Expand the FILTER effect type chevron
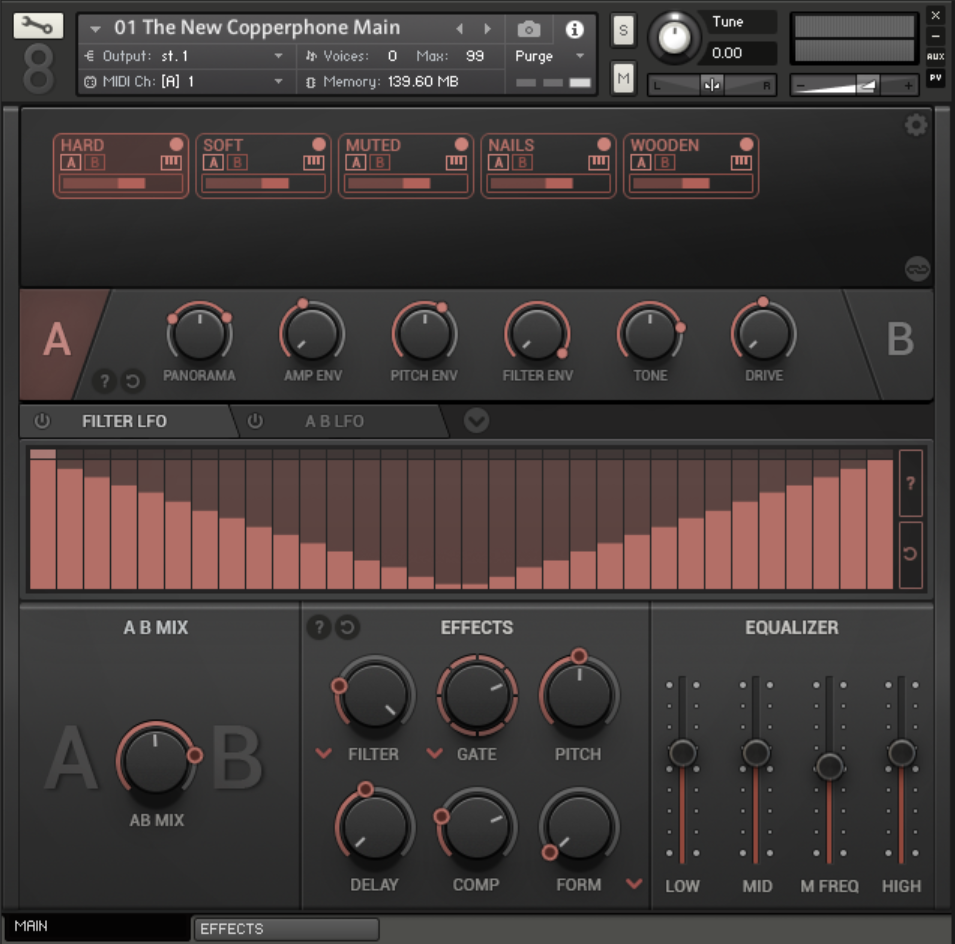The image size is (955, 944). coord(323,754)
